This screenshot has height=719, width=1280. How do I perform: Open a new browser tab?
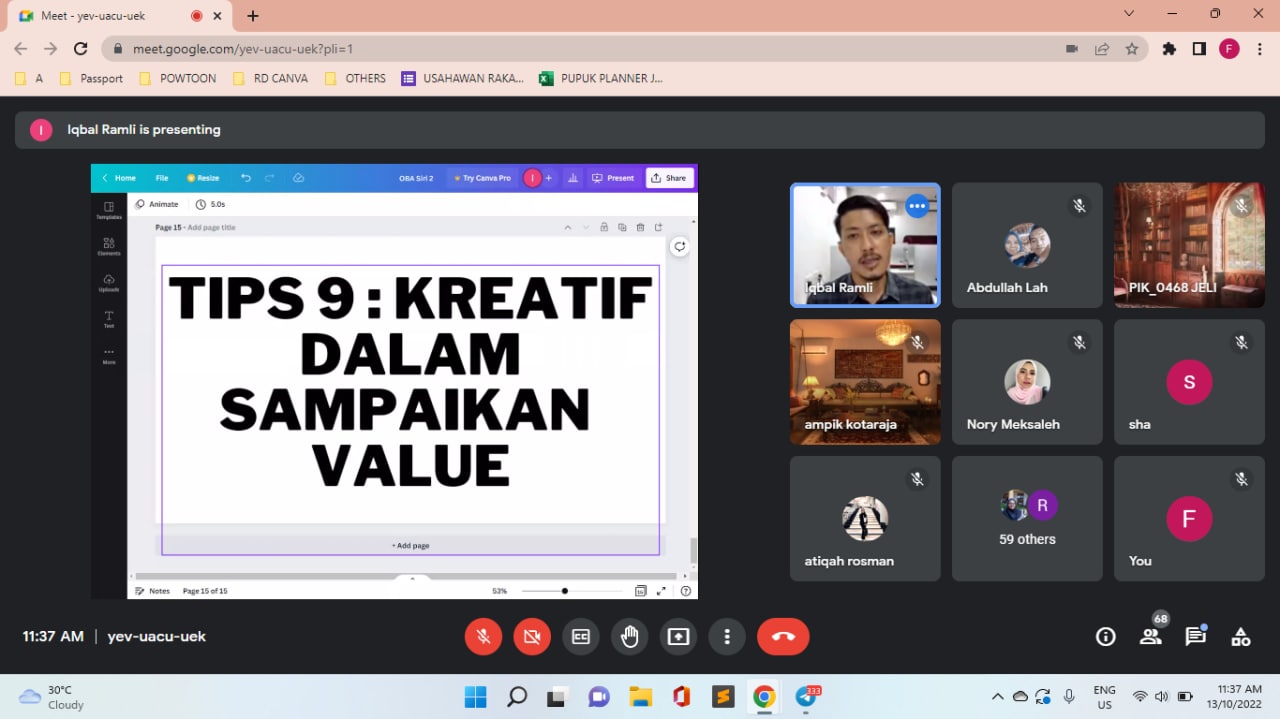253,16
